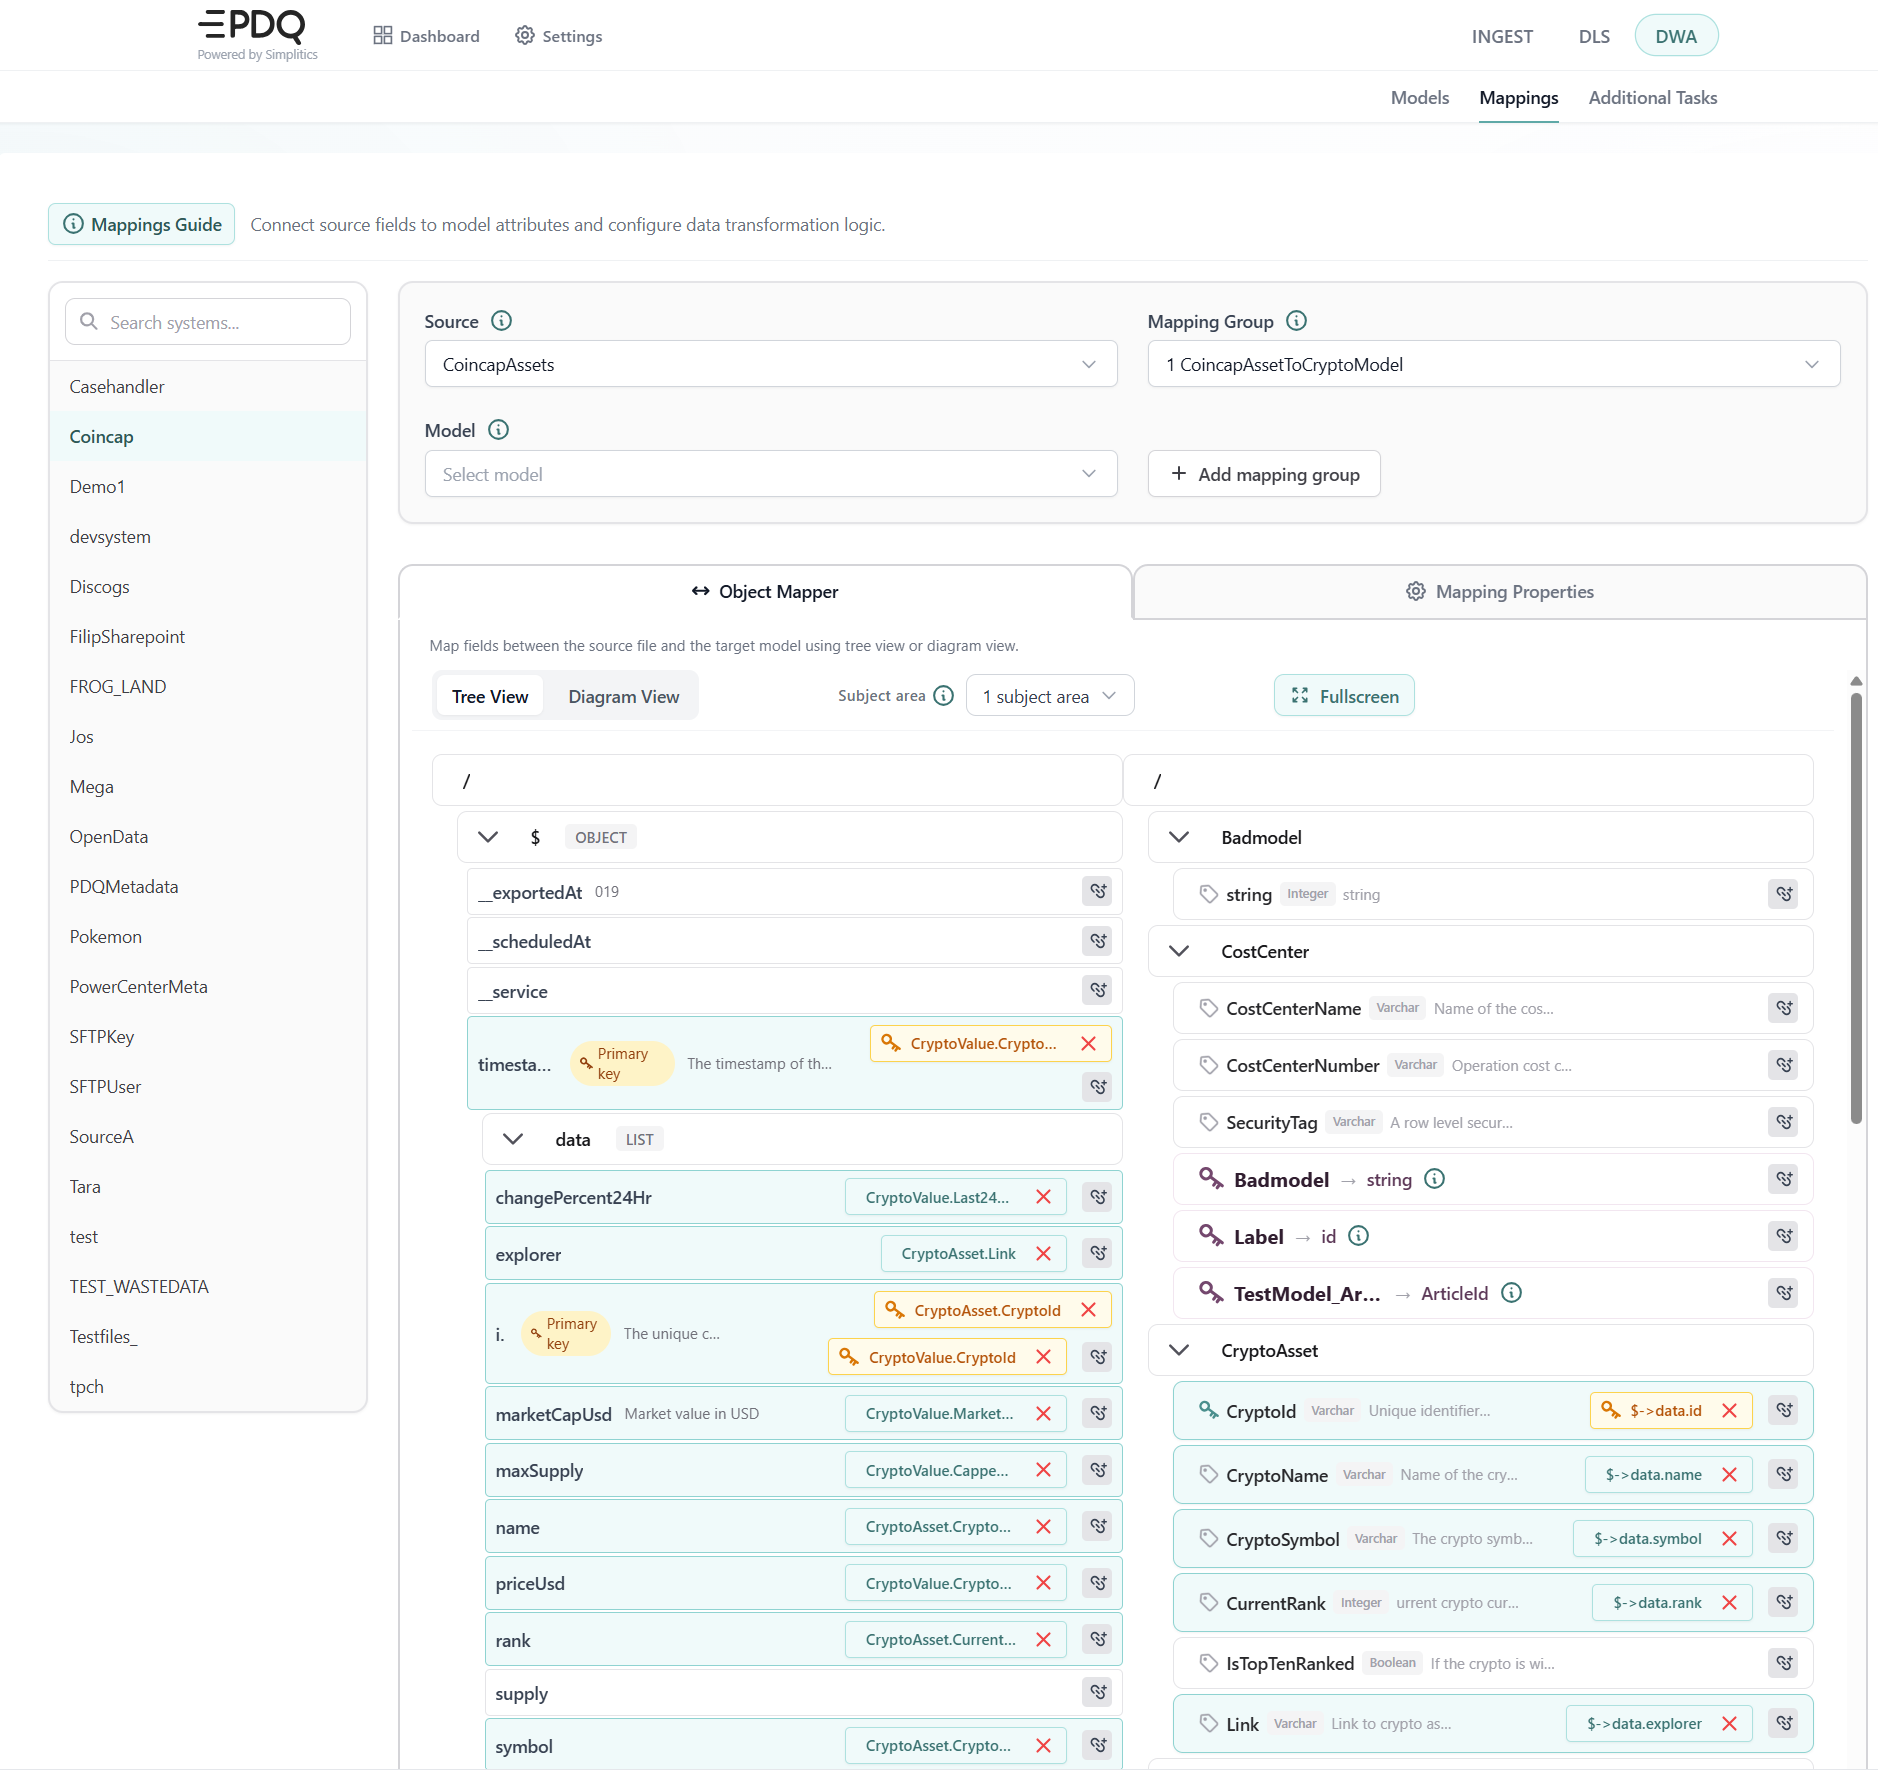Screen dimensions: 1878x1773
Task: Click the Search systems input field
Action: point(208,322)
